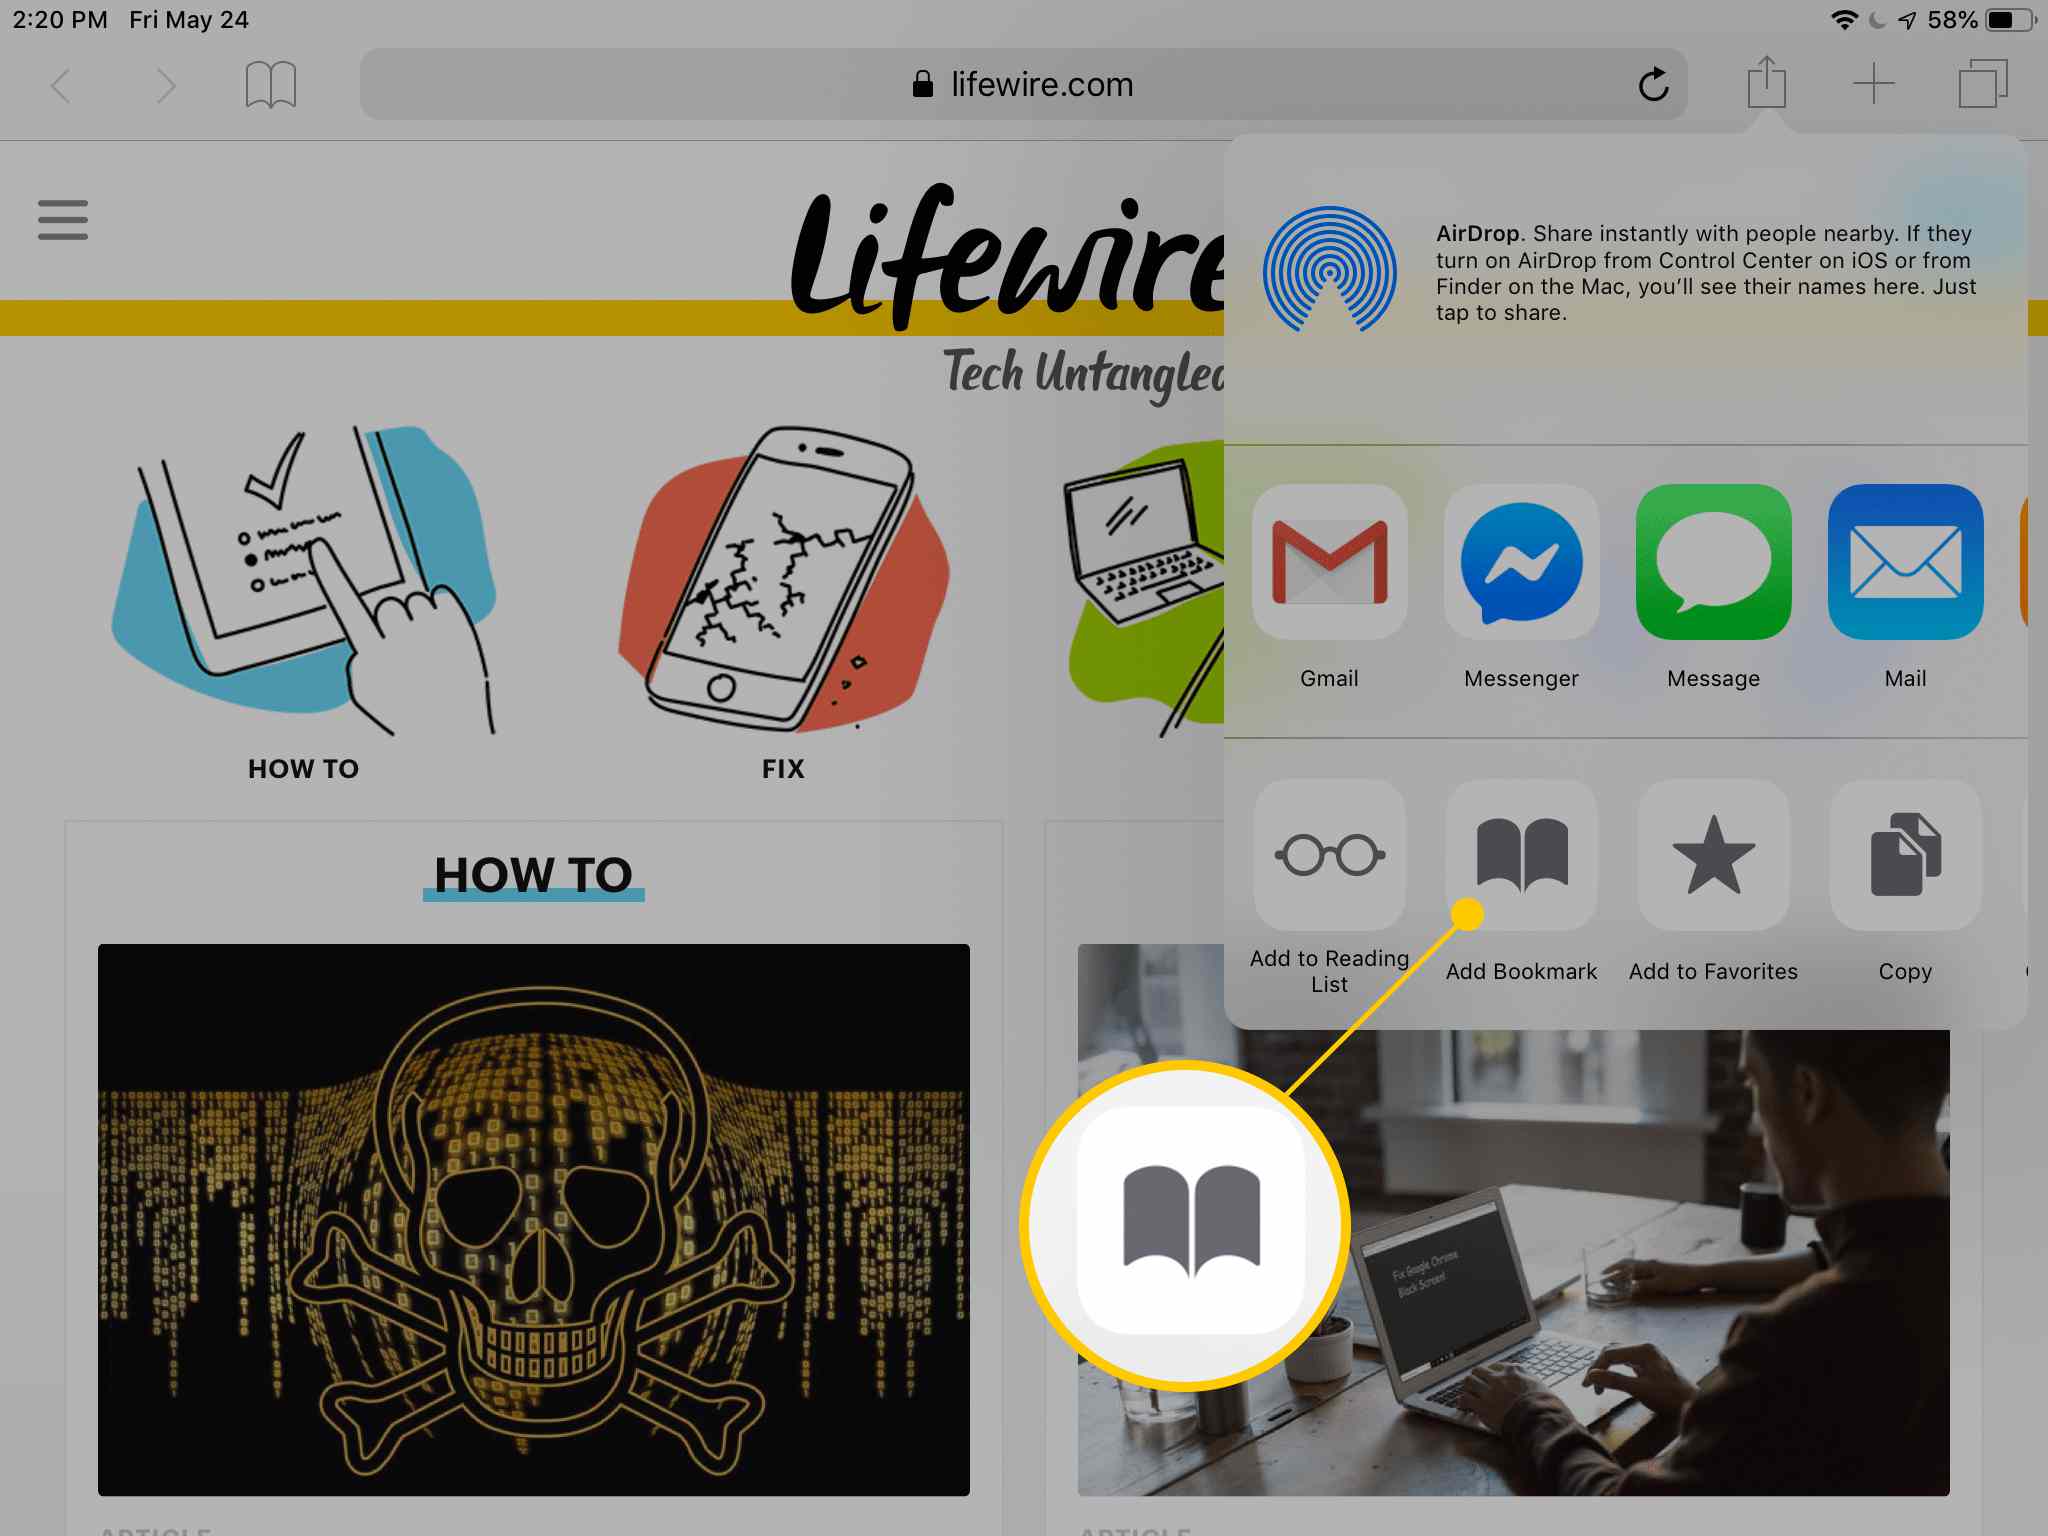The height and width of the screenshot is (1536, 2048).
Task: Tap Add Bookmark icon
Action: [1519, 855]
